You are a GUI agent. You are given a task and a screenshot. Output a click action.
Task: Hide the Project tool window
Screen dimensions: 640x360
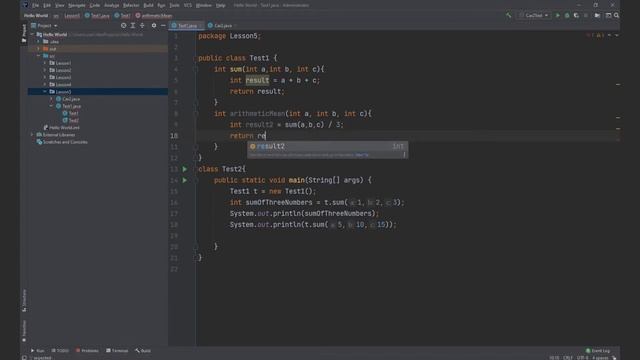[x=163, y=25]
